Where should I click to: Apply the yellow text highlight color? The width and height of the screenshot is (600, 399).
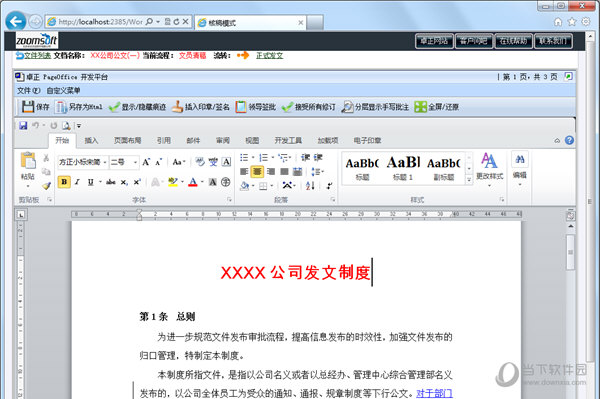click(x=173, y=182)
